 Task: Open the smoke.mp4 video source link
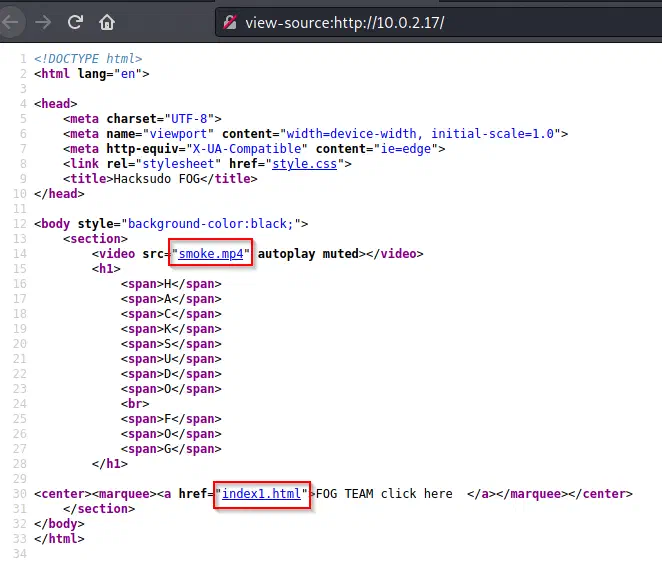(x=211, y=254)
